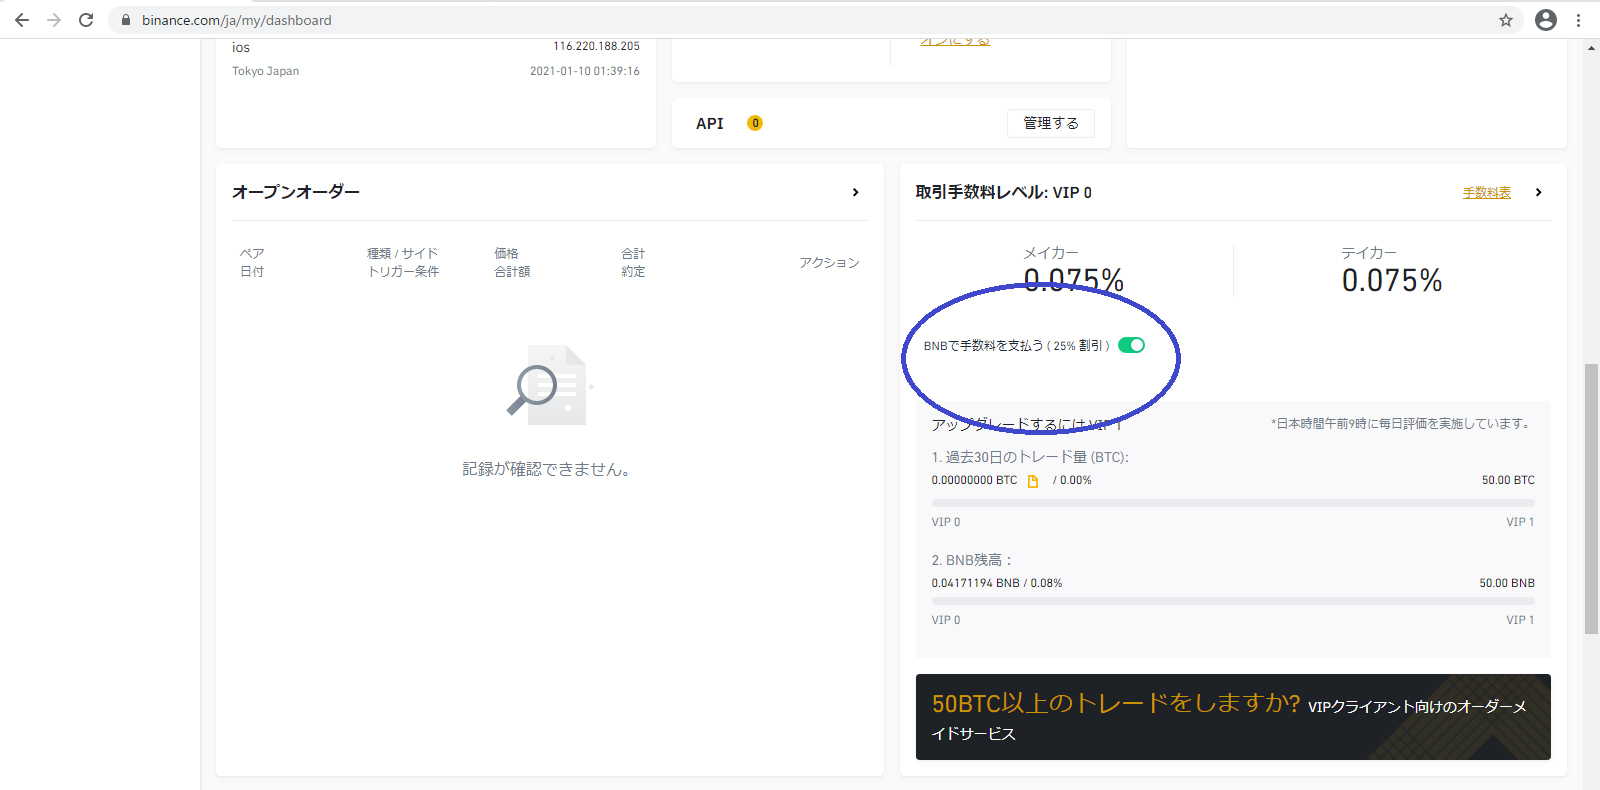Reload the Binance dashboard page
The height and width of the screenshot is (790, 1600).
pyautogui.click(x=86, y=20)
